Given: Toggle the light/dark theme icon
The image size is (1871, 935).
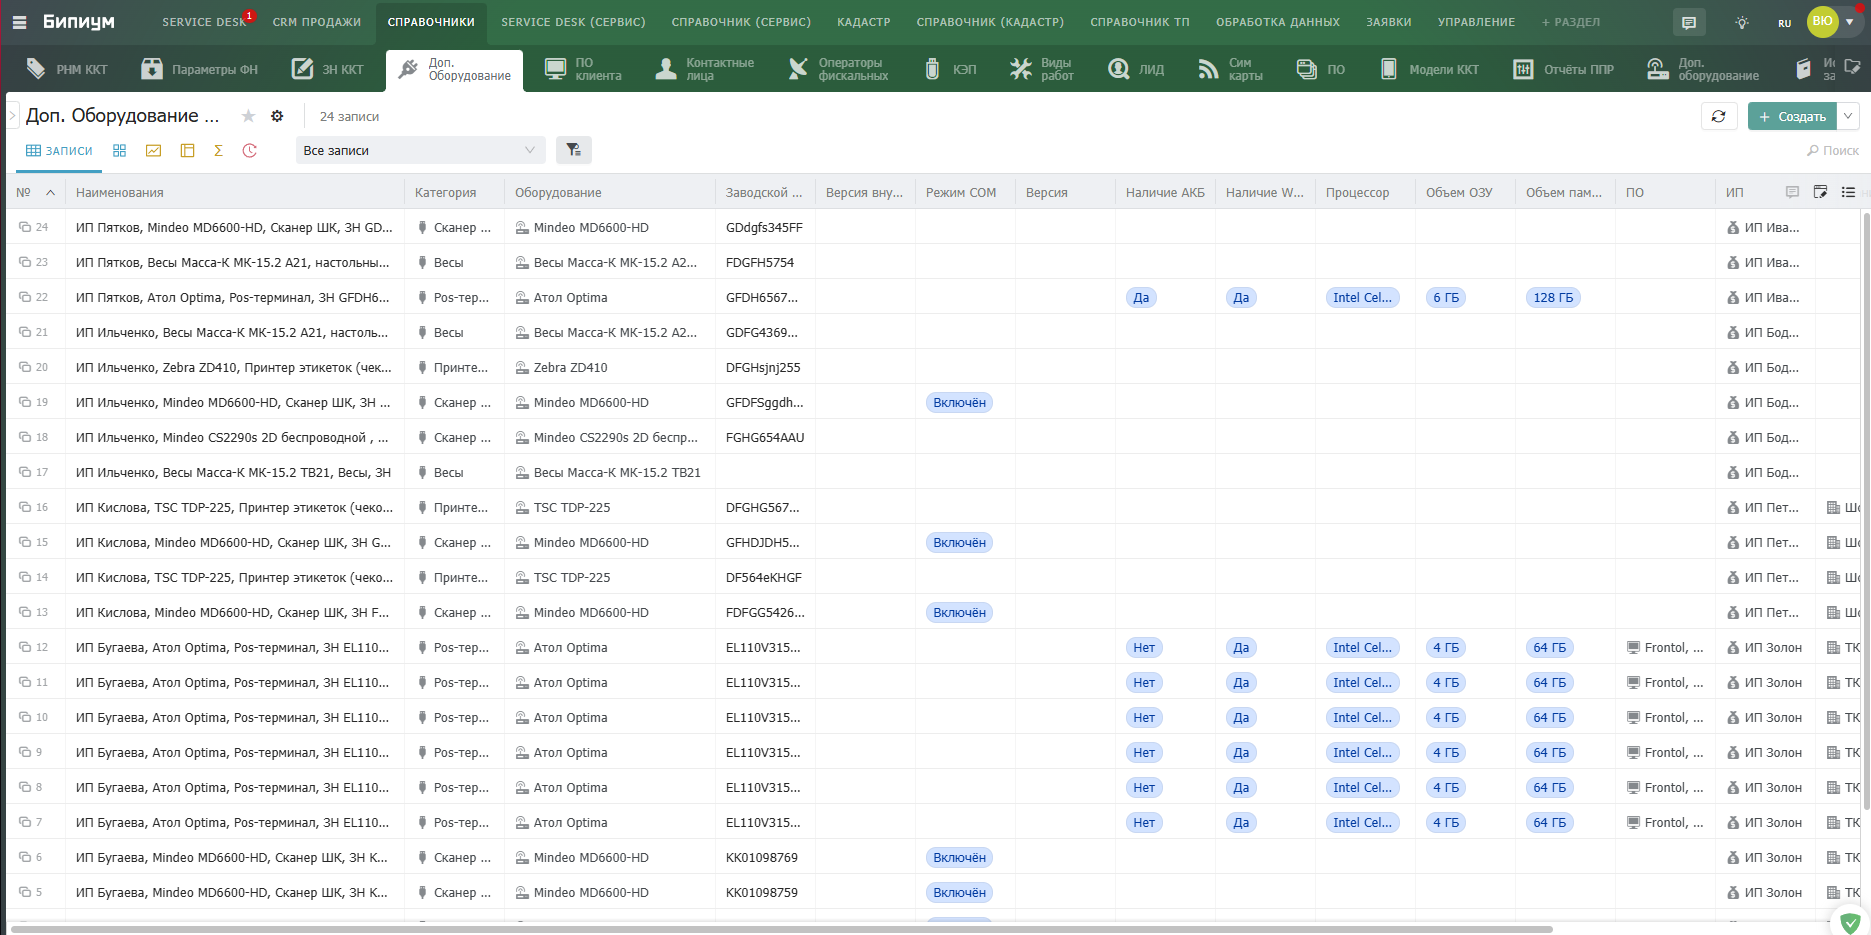Looking at the screenshot, I should (1742, 22).
